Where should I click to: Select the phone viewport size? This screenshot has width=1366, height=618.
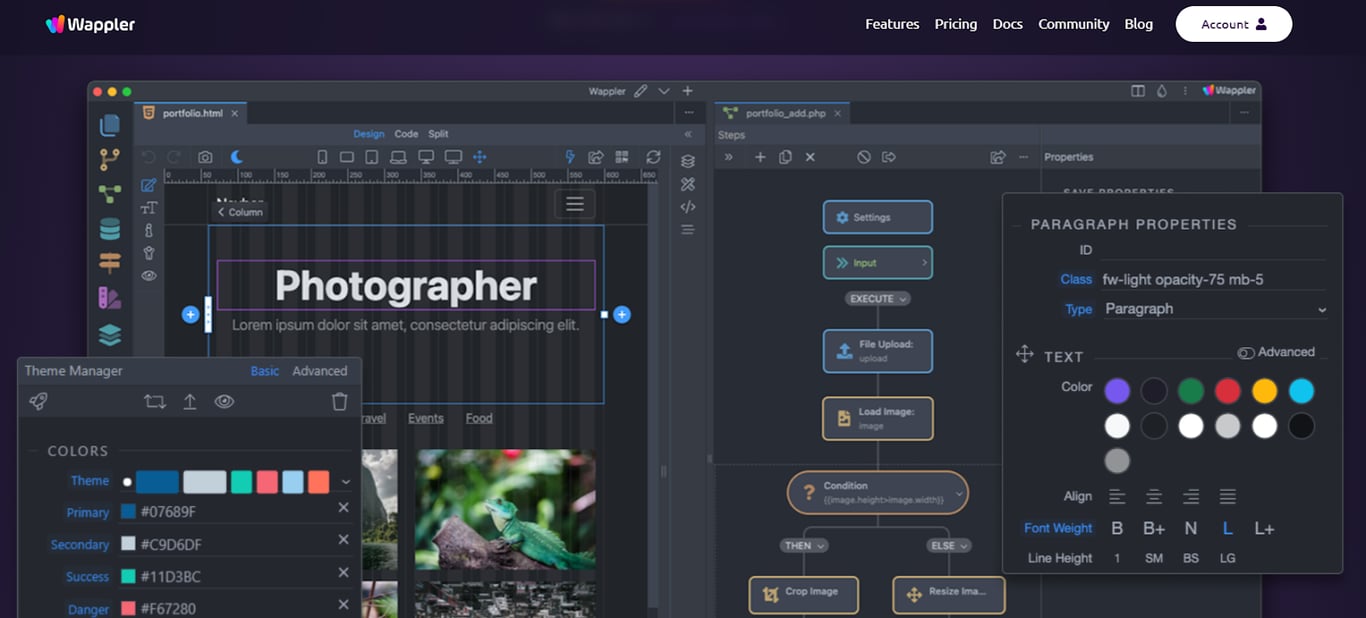tap(322, 157)
